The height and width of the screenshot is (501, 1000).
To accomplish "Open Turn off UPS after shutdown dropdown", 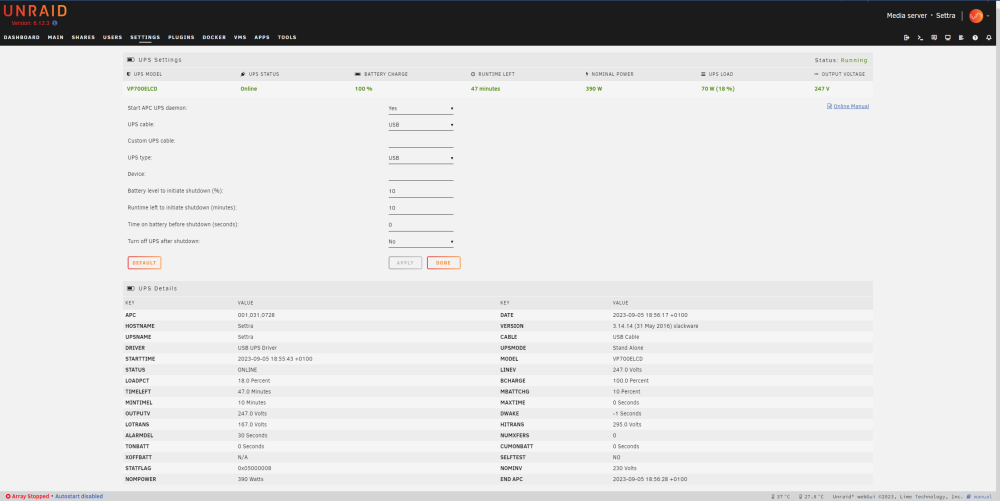I will (421, 242).
